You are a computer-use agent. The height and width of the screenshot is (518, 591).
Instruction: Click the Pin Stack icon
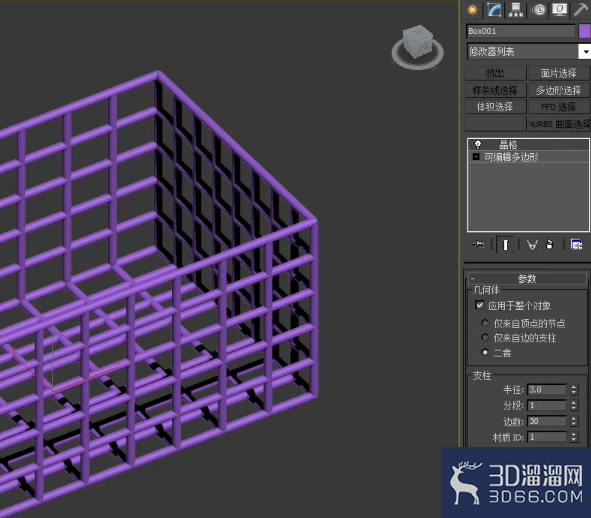coord(478,245)
